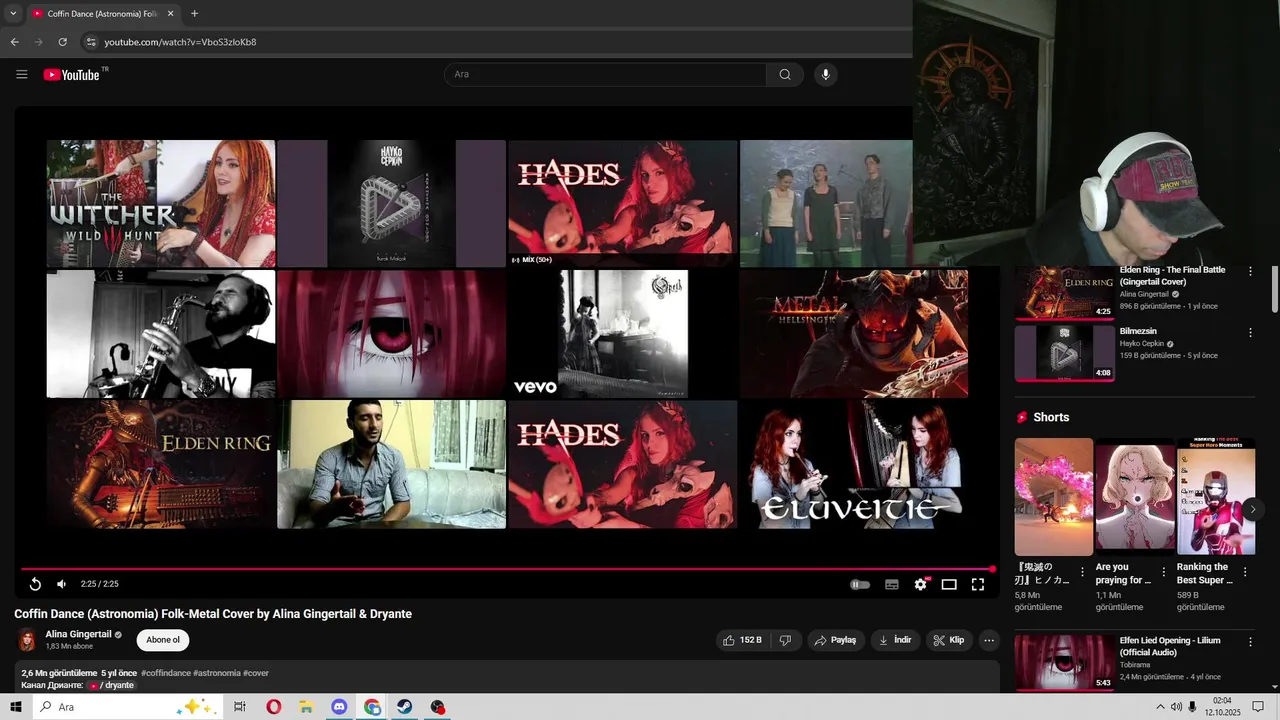Expand hidden system tray icons chevron
The image size is (1280, 720).
click(1160, 707)
